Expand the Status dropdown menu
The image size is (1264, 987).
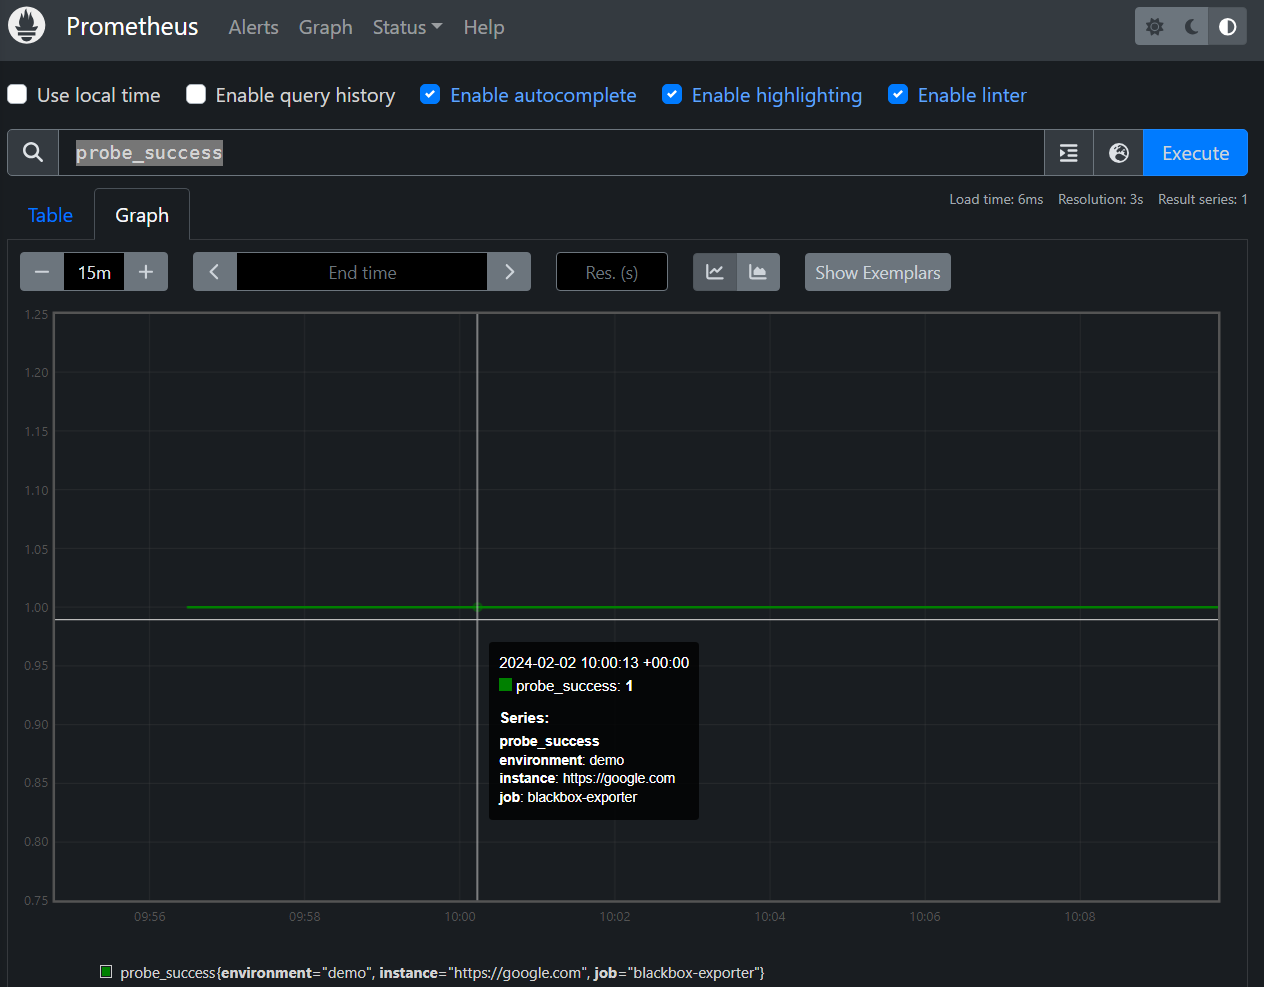click(407, 27)
